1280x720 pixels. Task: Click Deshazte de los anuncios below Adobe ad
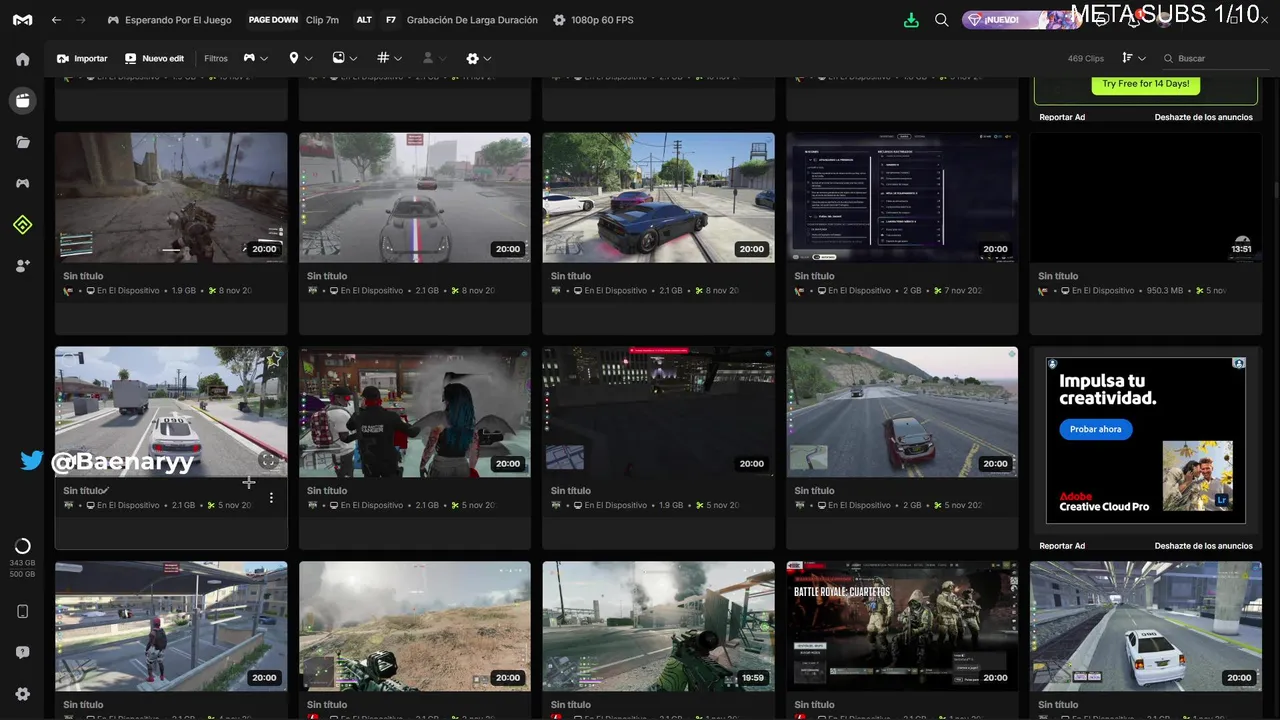[x=1203, y=546]
